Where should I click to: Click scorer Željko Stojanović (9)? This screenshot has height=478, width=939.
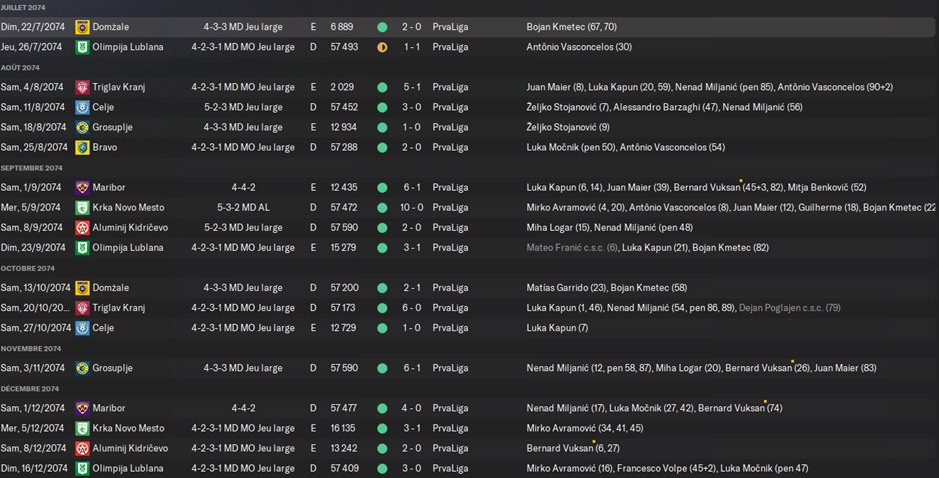[x=568, y=127]
